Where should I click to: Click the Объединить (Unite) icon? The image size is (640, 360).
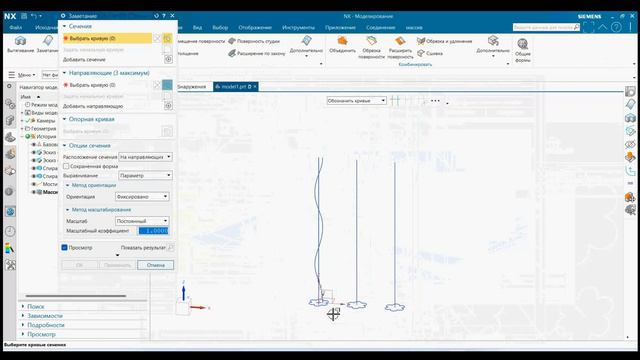[342, 41]
